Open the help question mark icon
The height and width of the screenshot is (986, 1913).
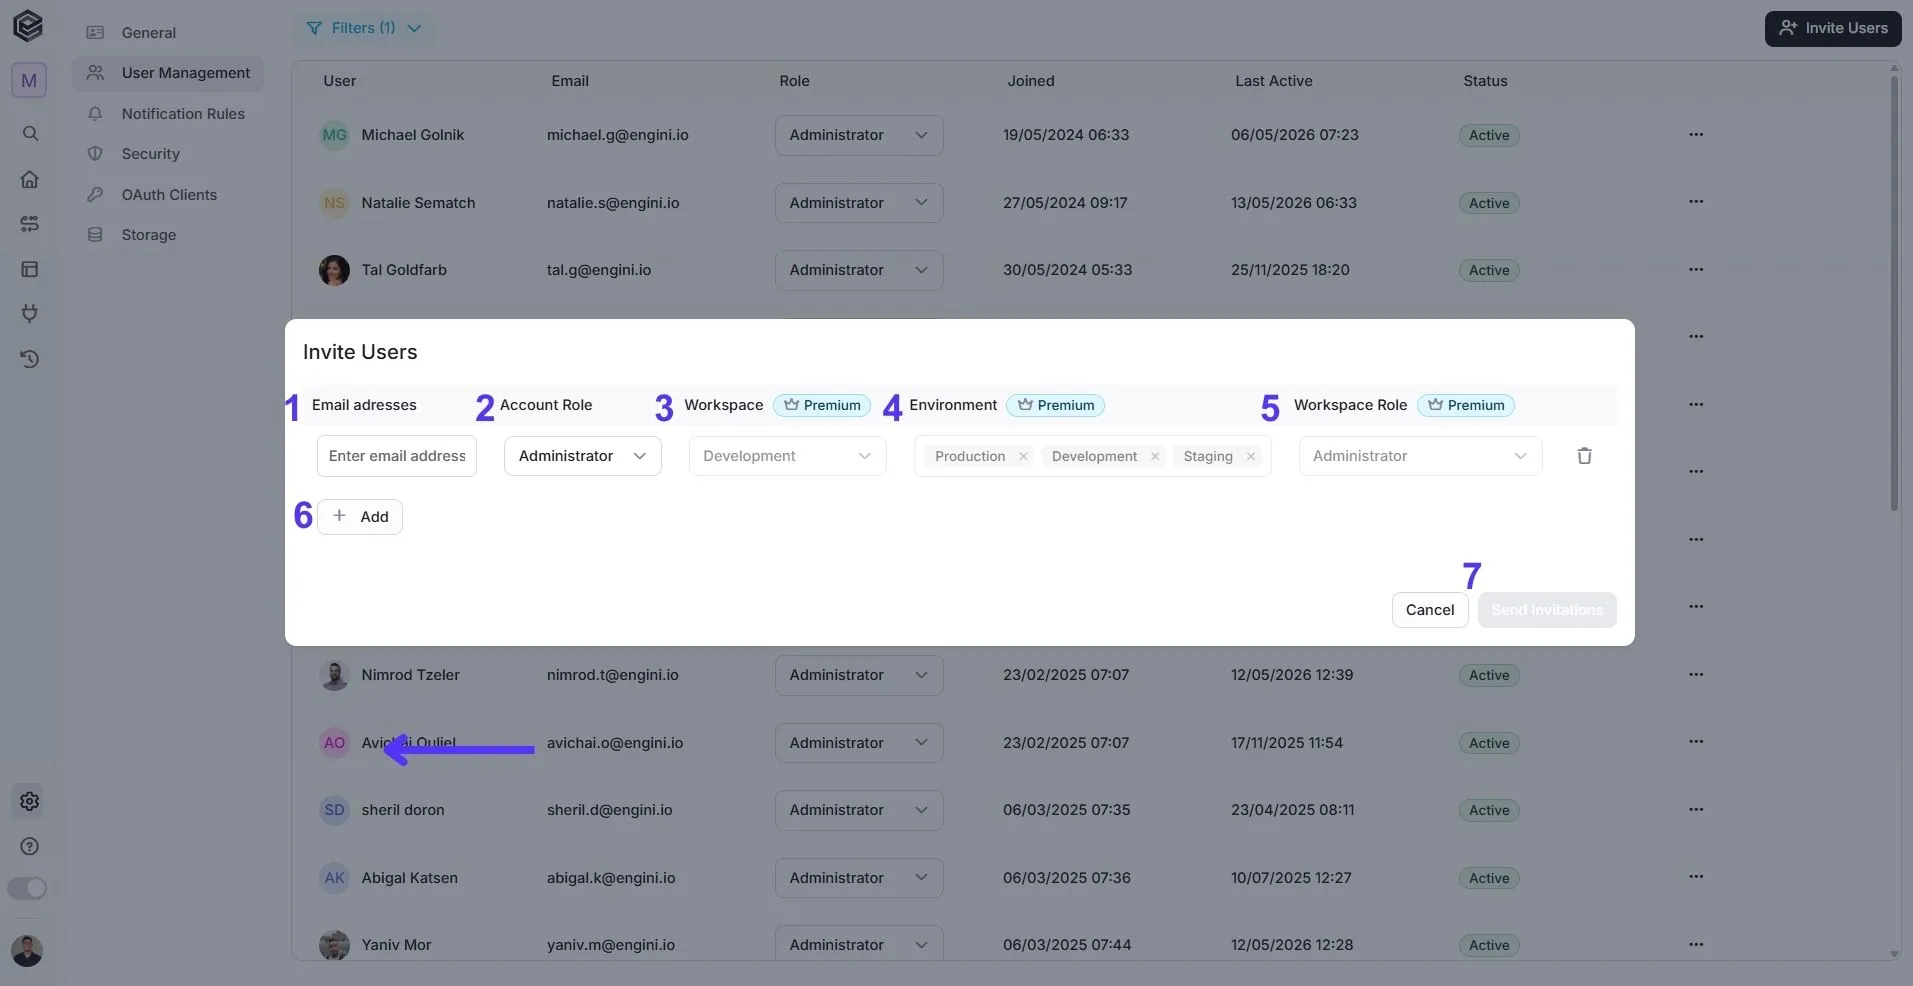point(30,846)
